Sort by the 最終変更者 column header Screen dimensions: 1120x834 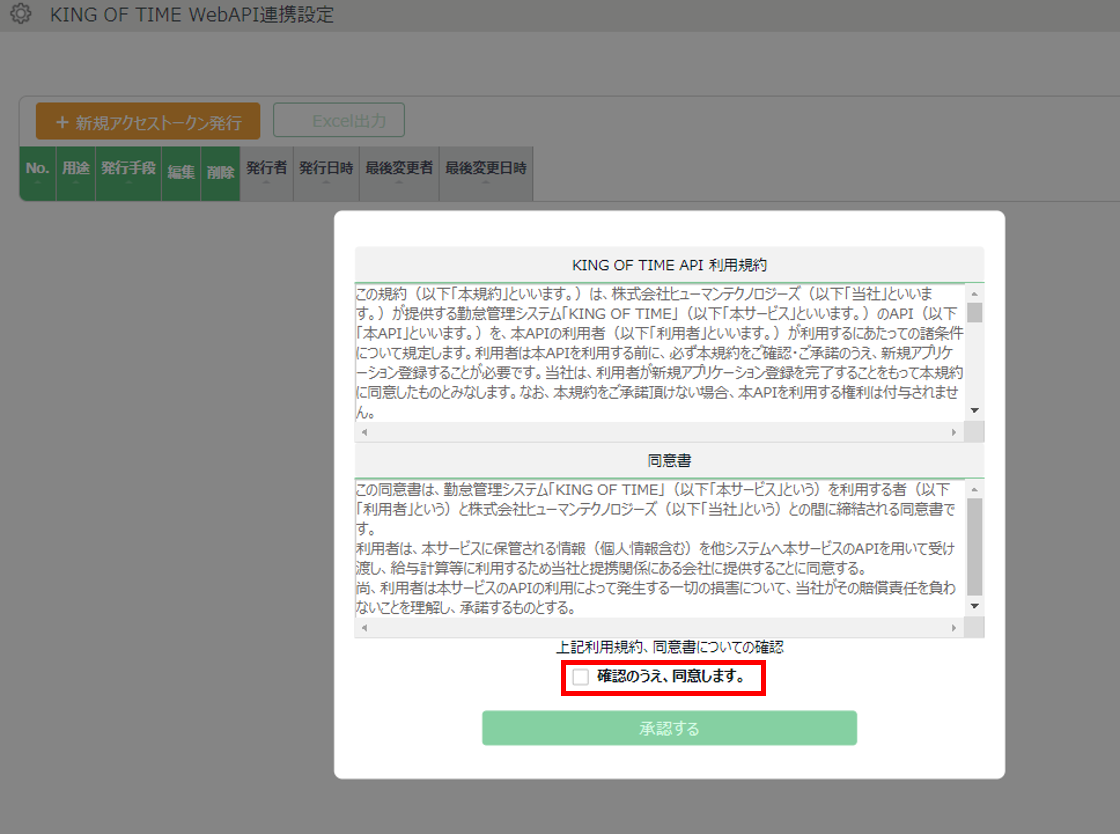399,174
